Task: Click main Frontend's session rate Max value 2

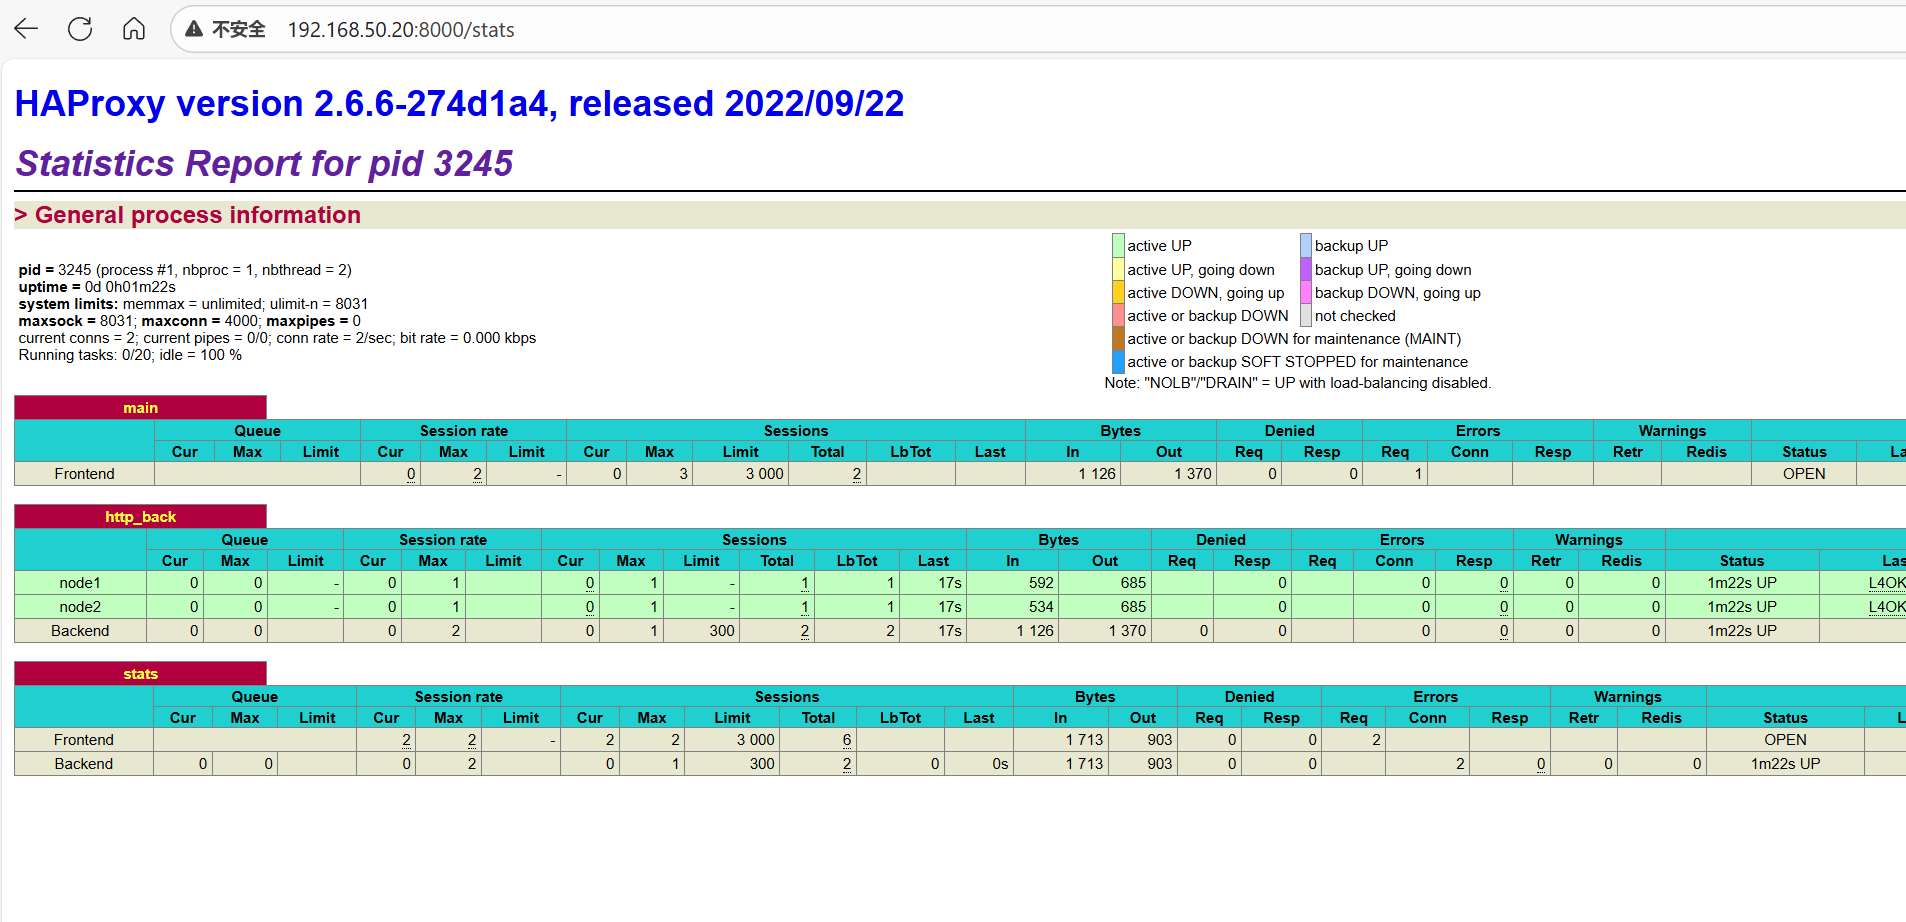Action: [477, 474]
